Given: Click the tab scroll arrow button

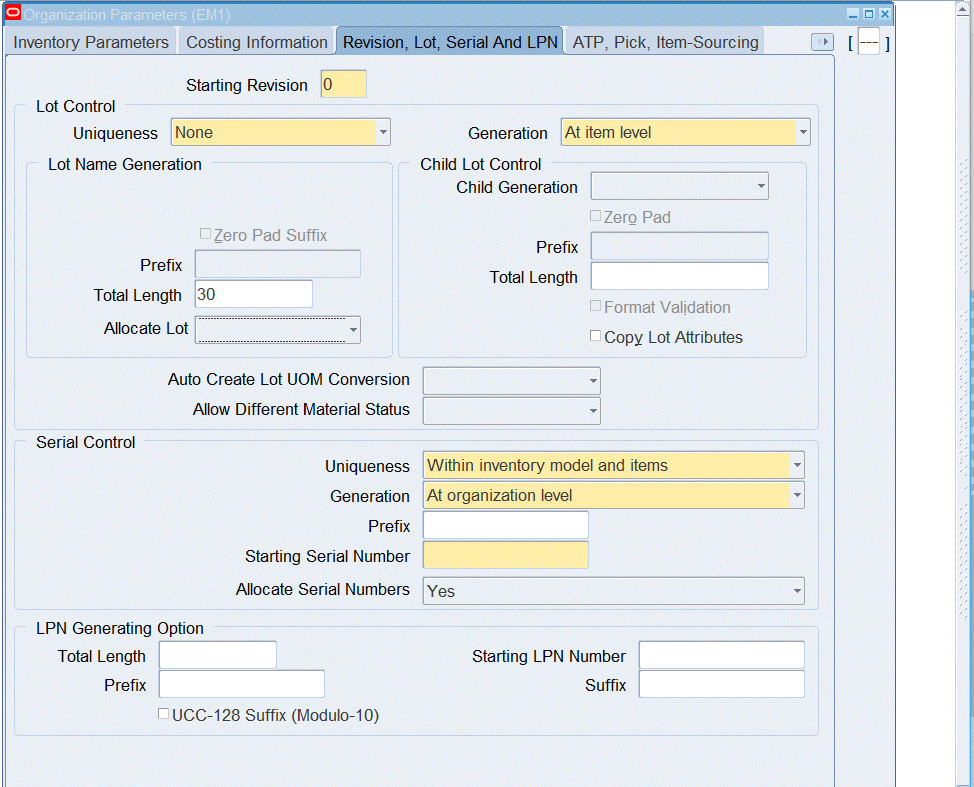Looking at the screenshot, I should [822, 42].
